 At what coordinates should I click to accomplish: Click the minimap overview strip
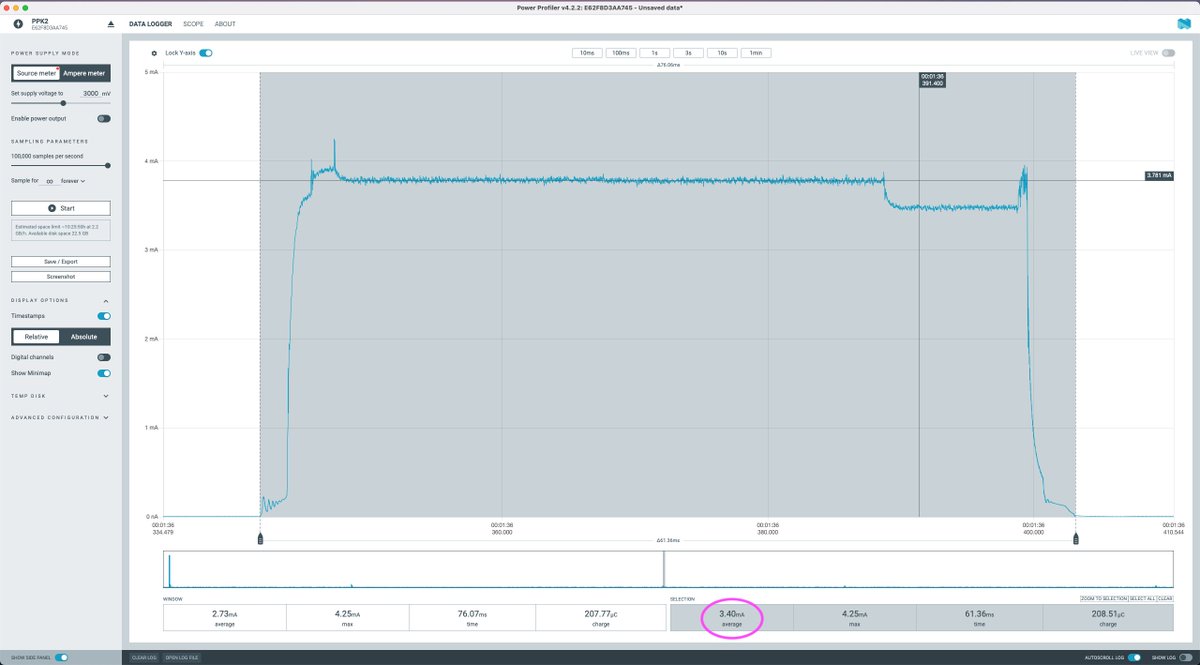coord(668,569)
